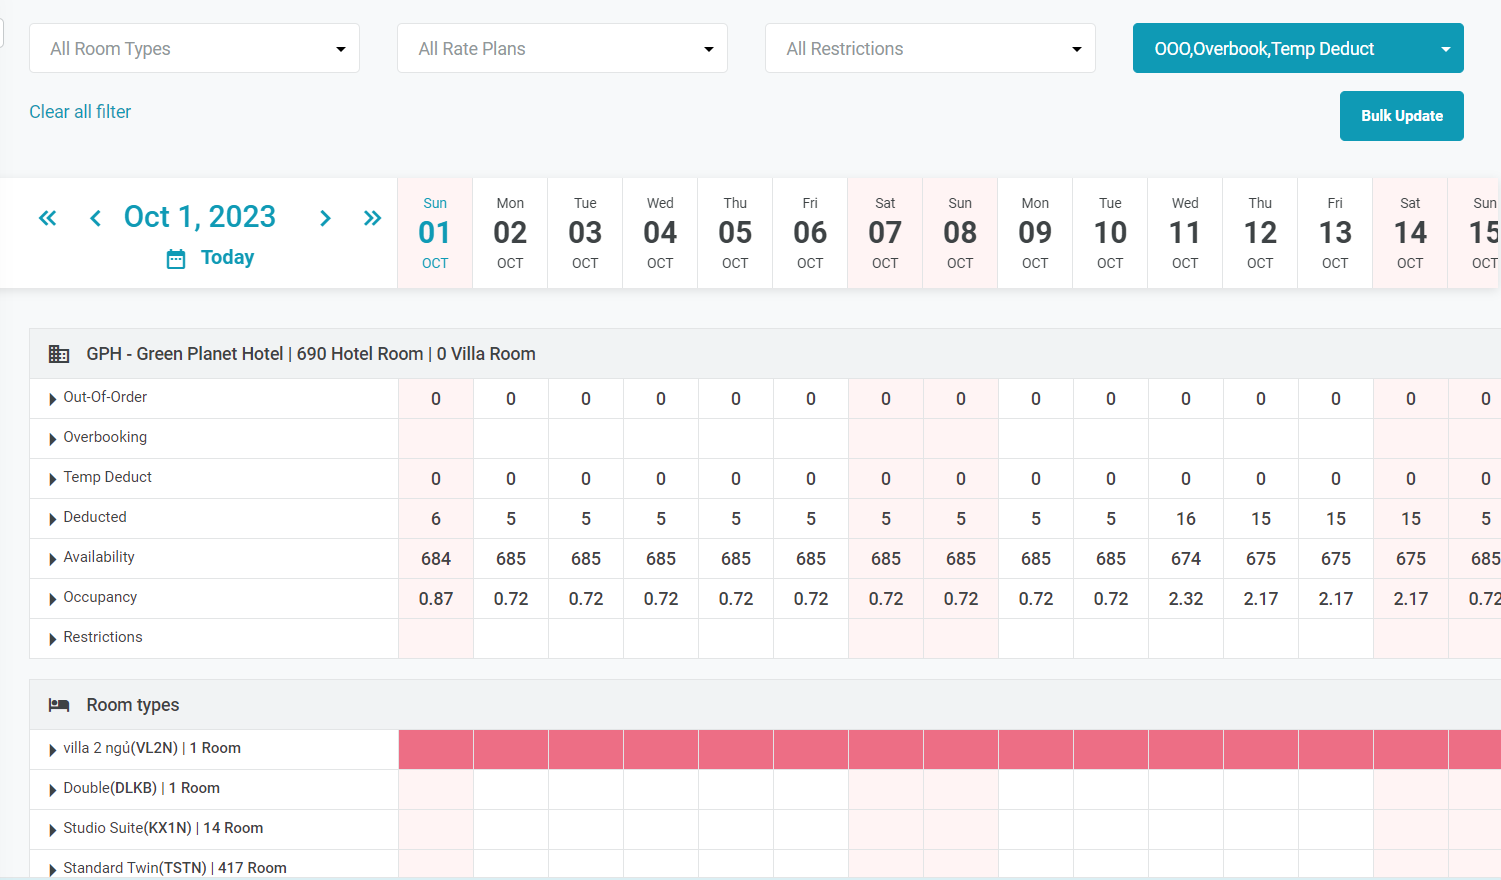This screenshot has height=880, width=1501.
Task: Select the Wed 11 Oct date column
Action: point(1185,233)
